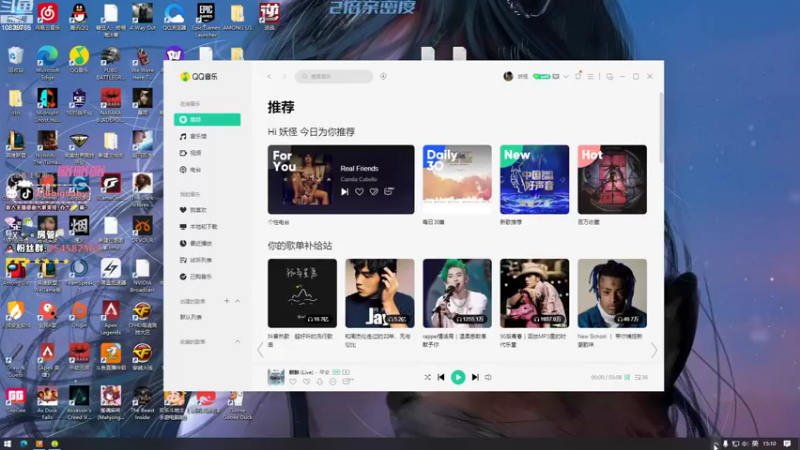Click the microphone icon in system tray
800x450 pixels.
726,444
